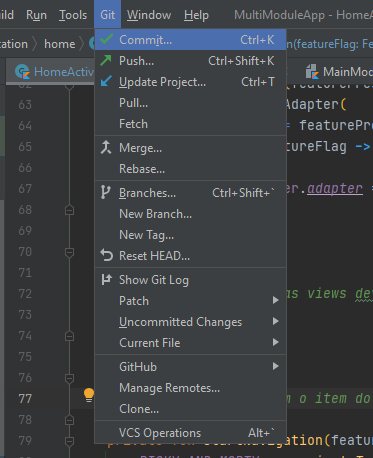Choose New Branch... menu entry

click(x=191, y=214)
